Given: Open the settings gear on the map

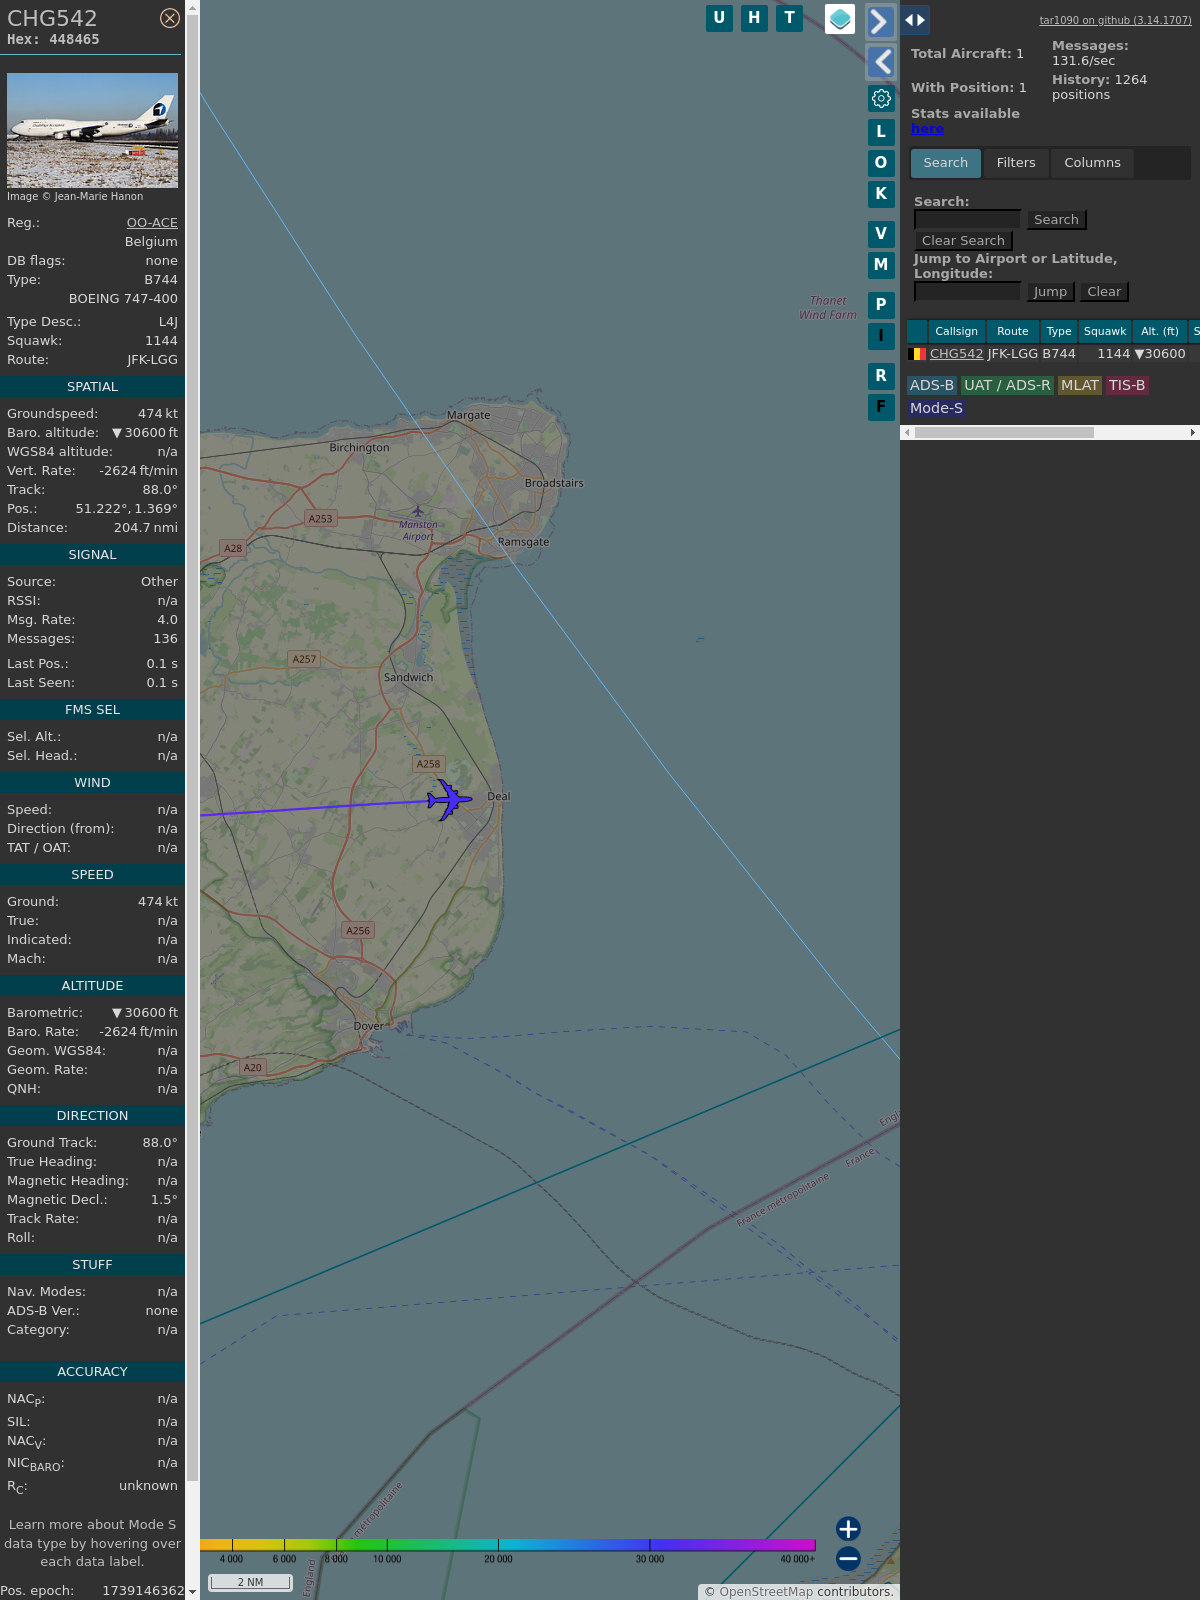Looking at the screenshot, I should [881, 98].
